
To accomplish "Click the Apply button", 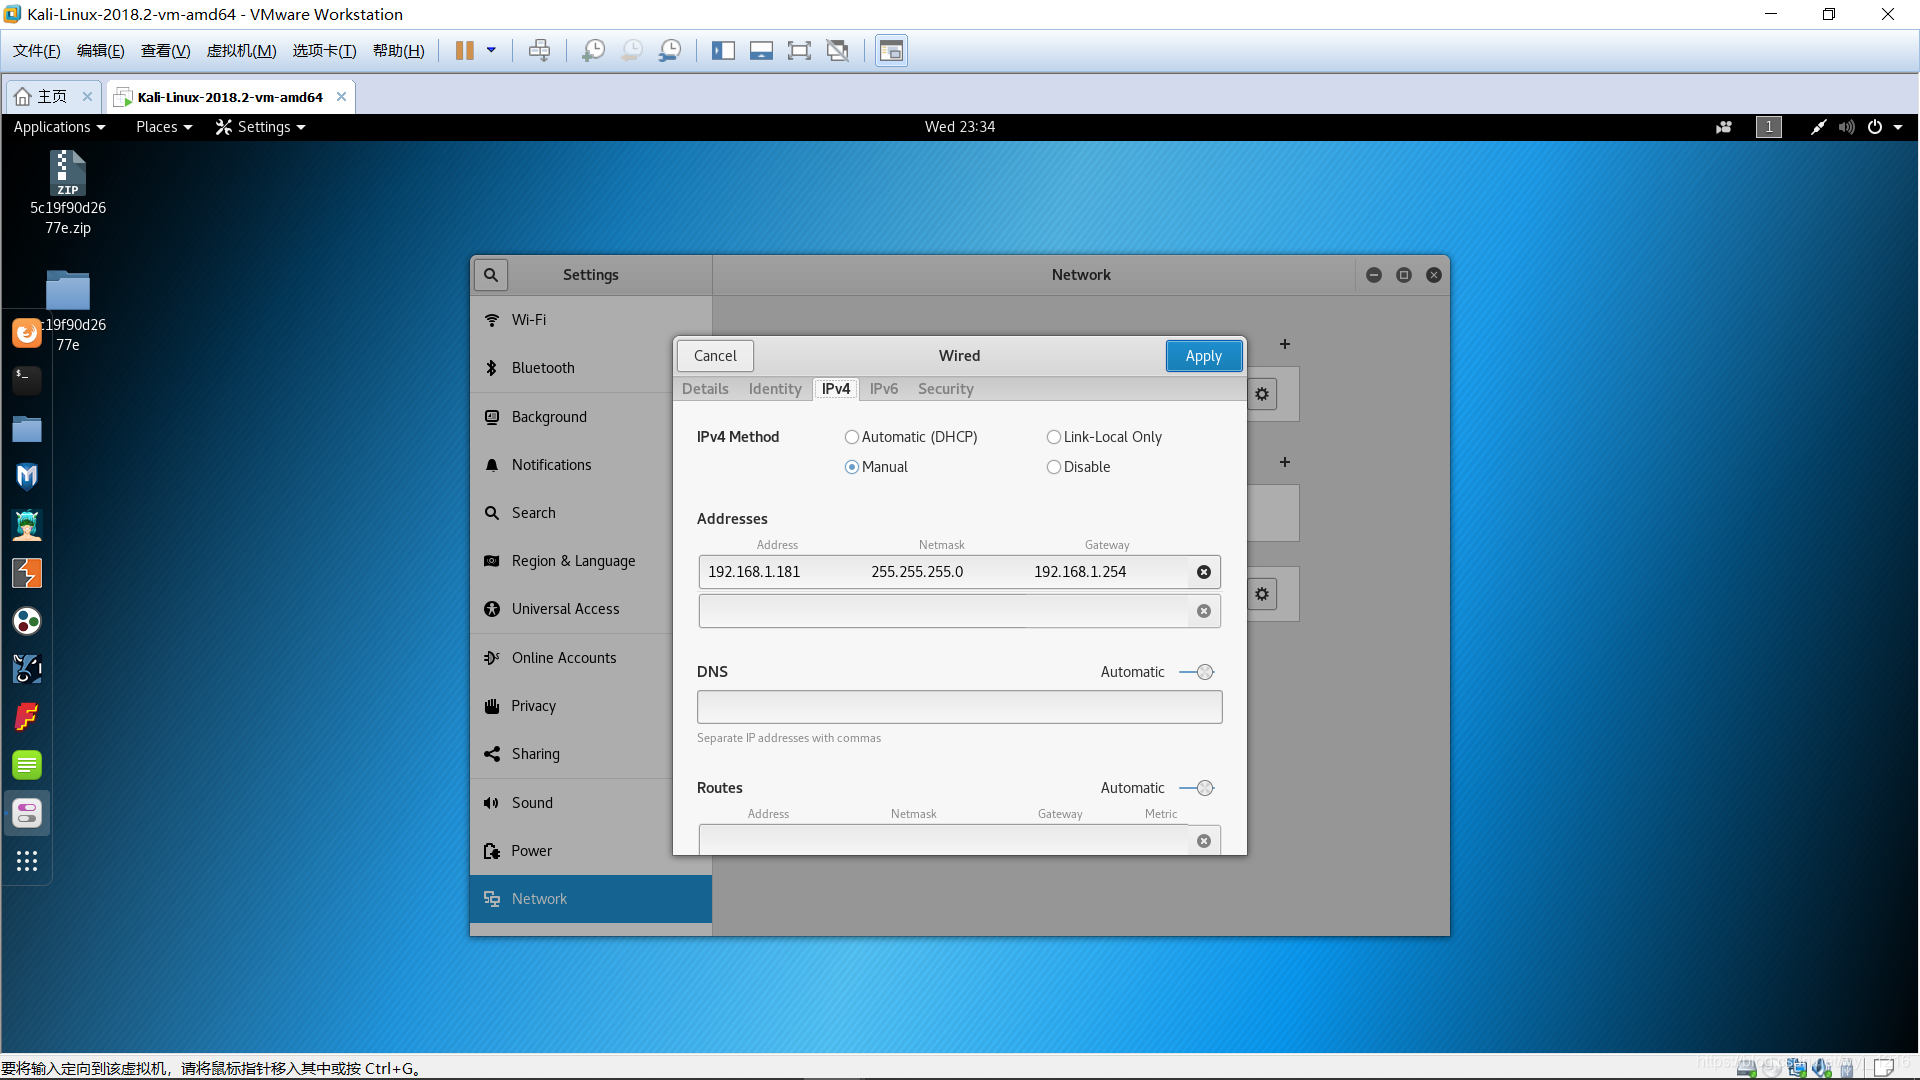I will click(x=1204, y=356).
